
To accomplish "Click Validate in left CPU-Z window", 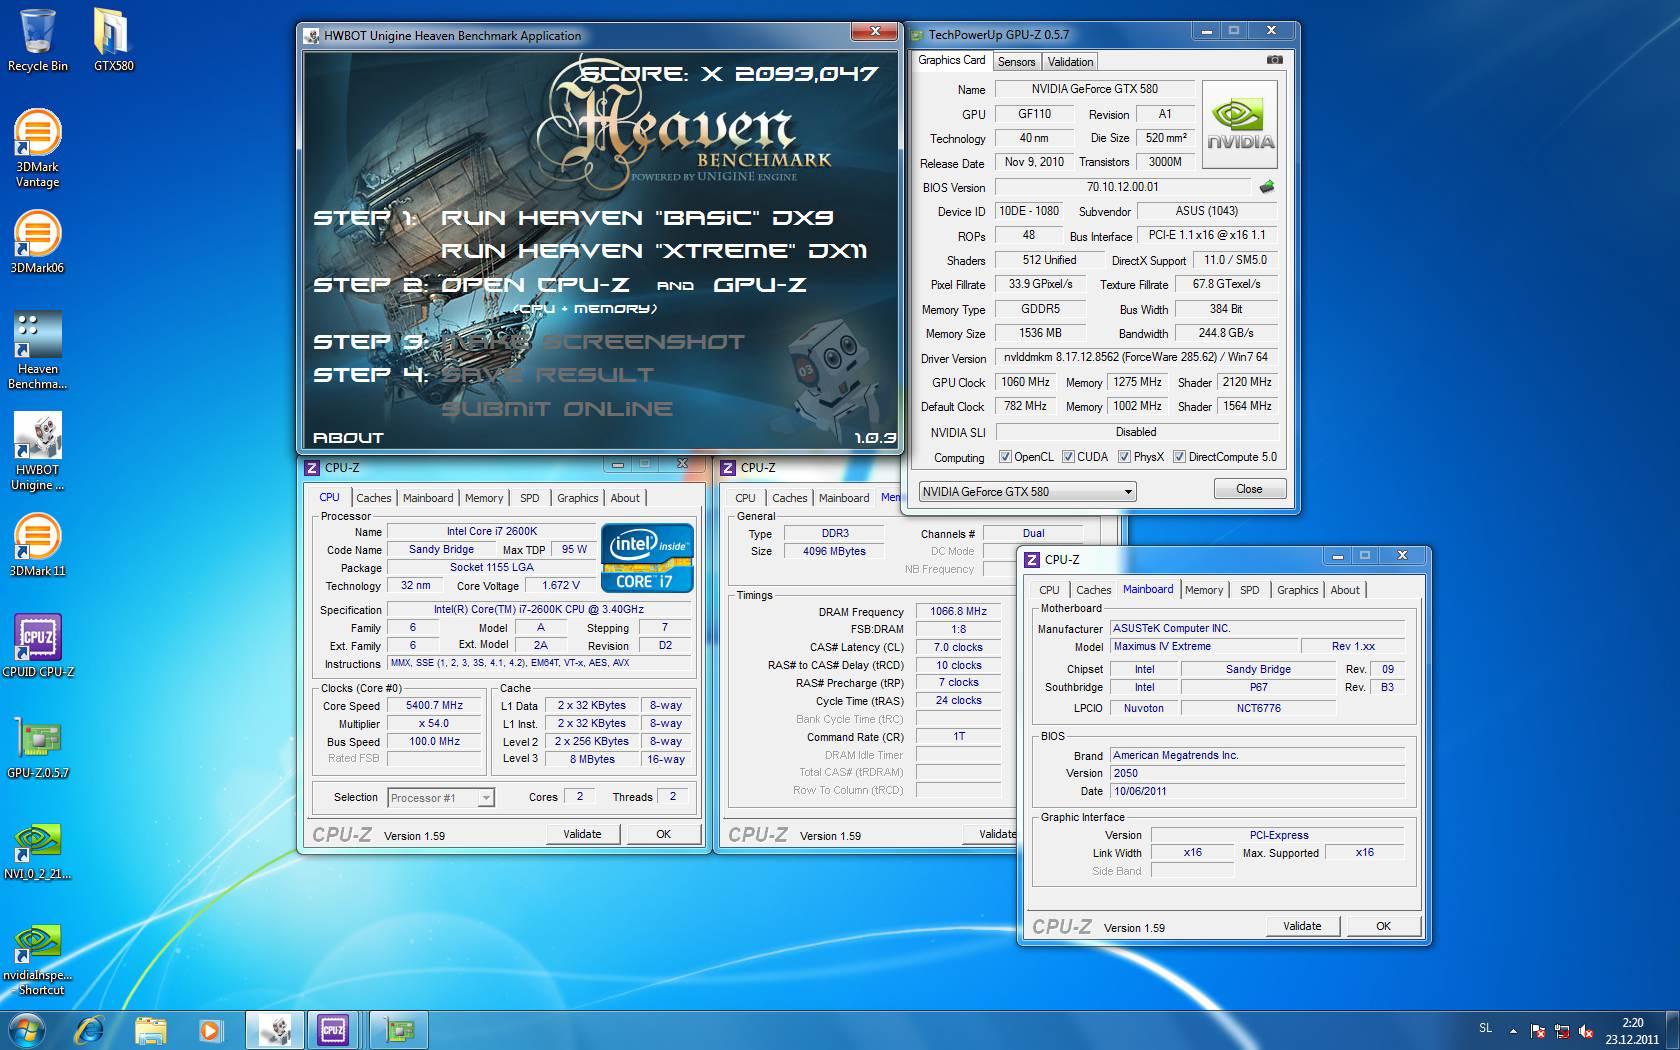I will click(x=582, y=834).
